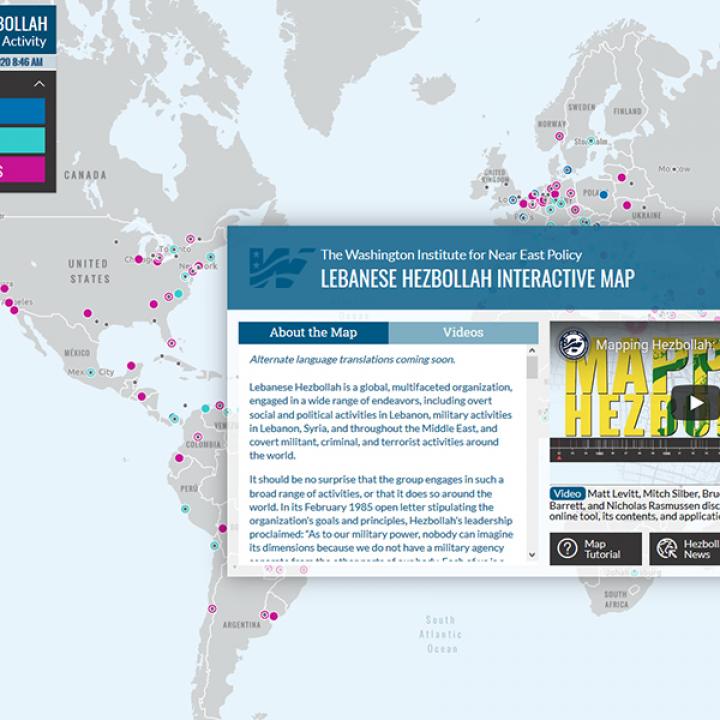Viewport: 720px width, 720px height.
Task: Click the video channel logo thumbnail
Action: 574,344
